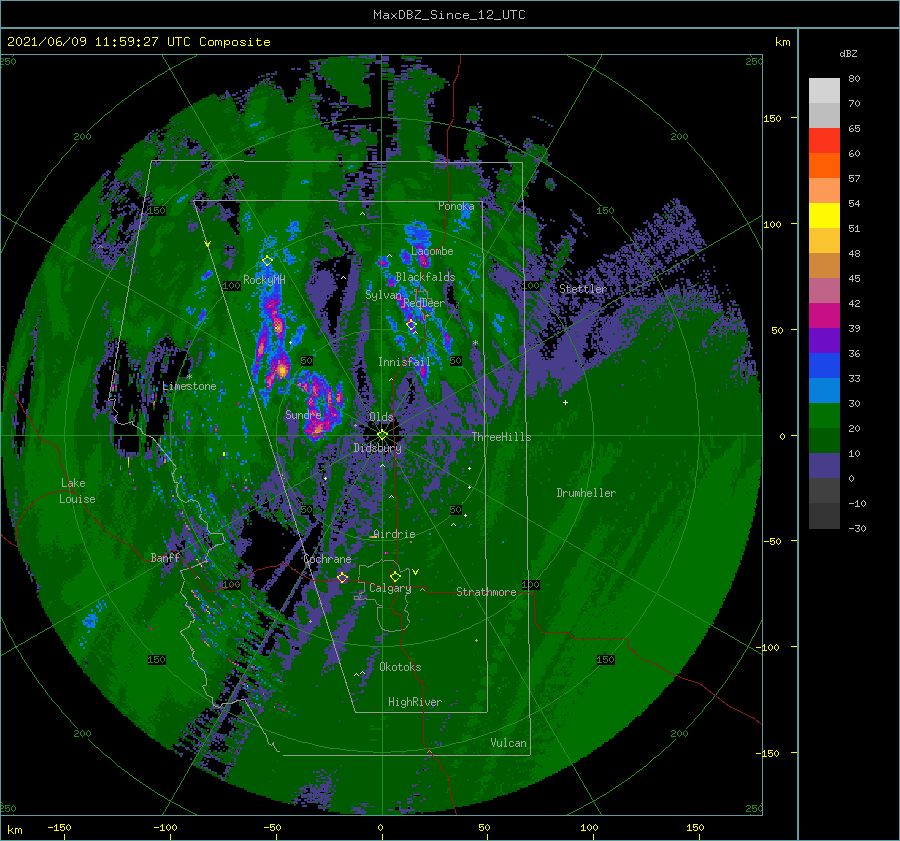Screen dimensions: 900x841
Task: Click the -150 tick on the bottom axis
Action: coord(59,827)
